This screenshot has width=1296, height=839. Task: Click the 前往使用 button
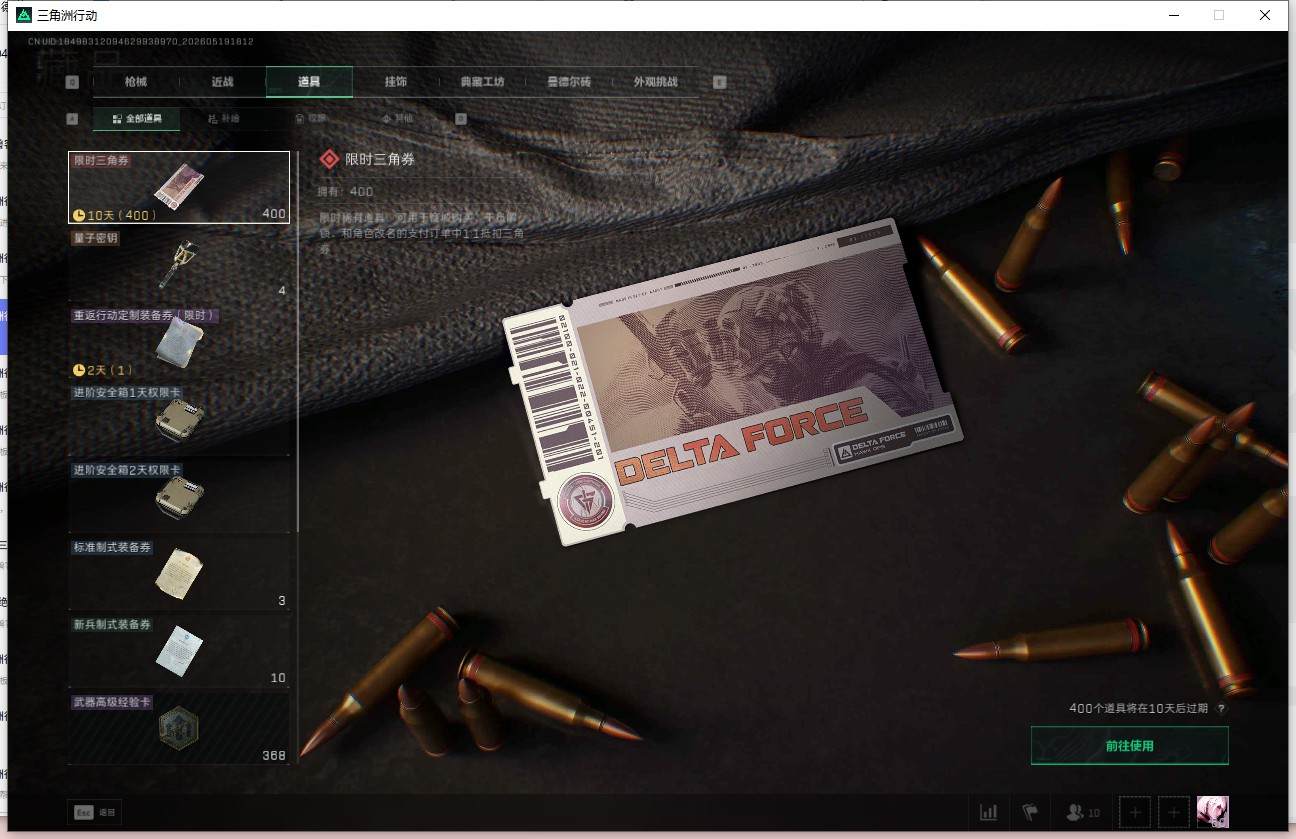coord(1129,745)
